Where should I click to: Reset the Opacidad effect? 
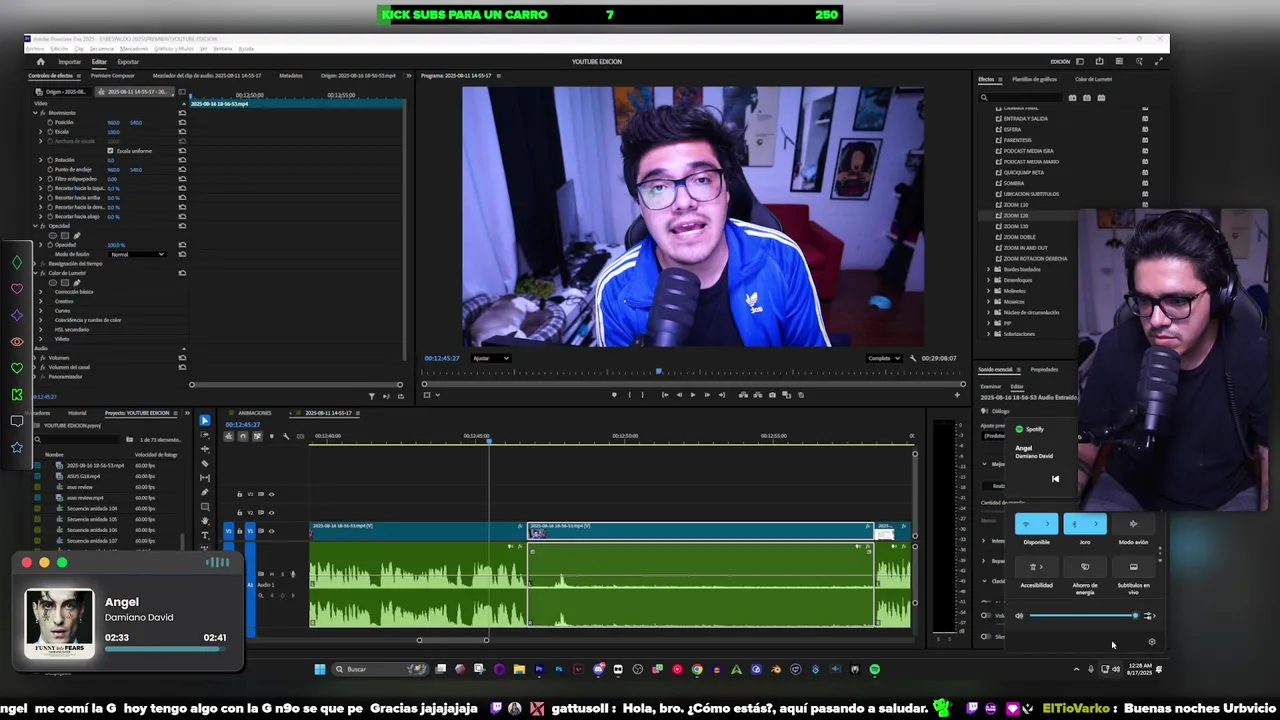[182, 226]
